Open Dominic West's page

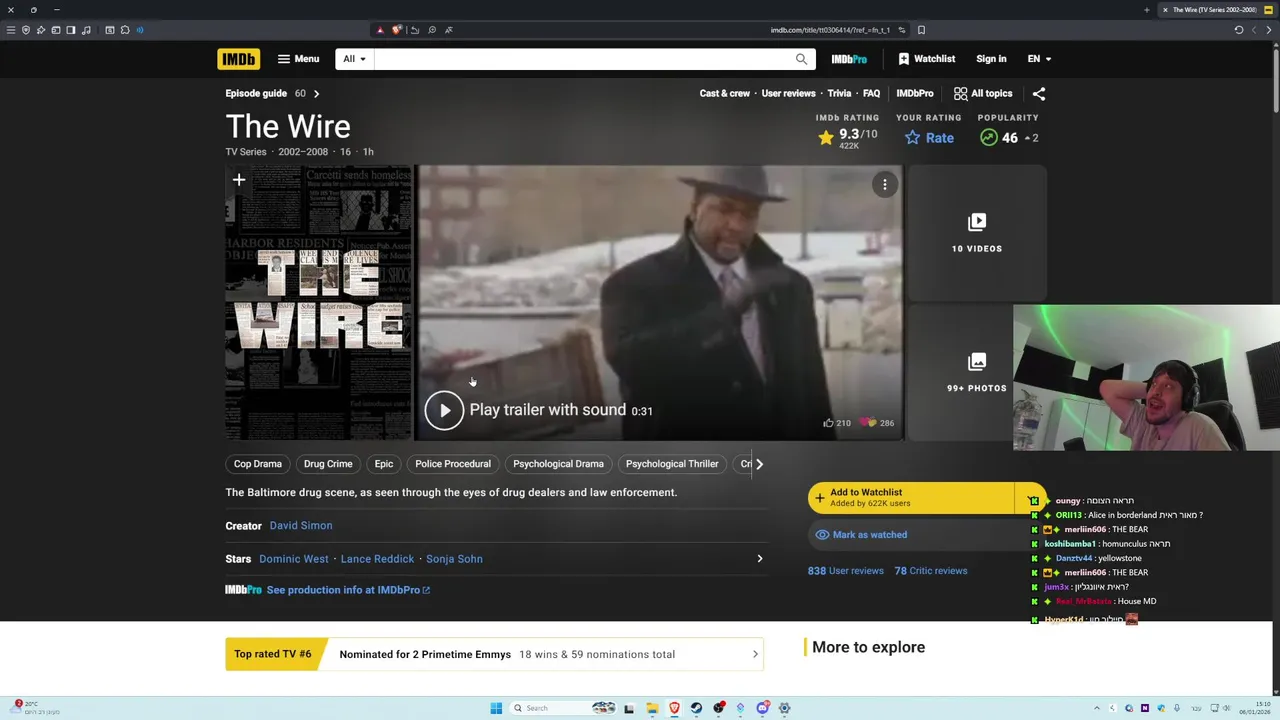[294, 559]
